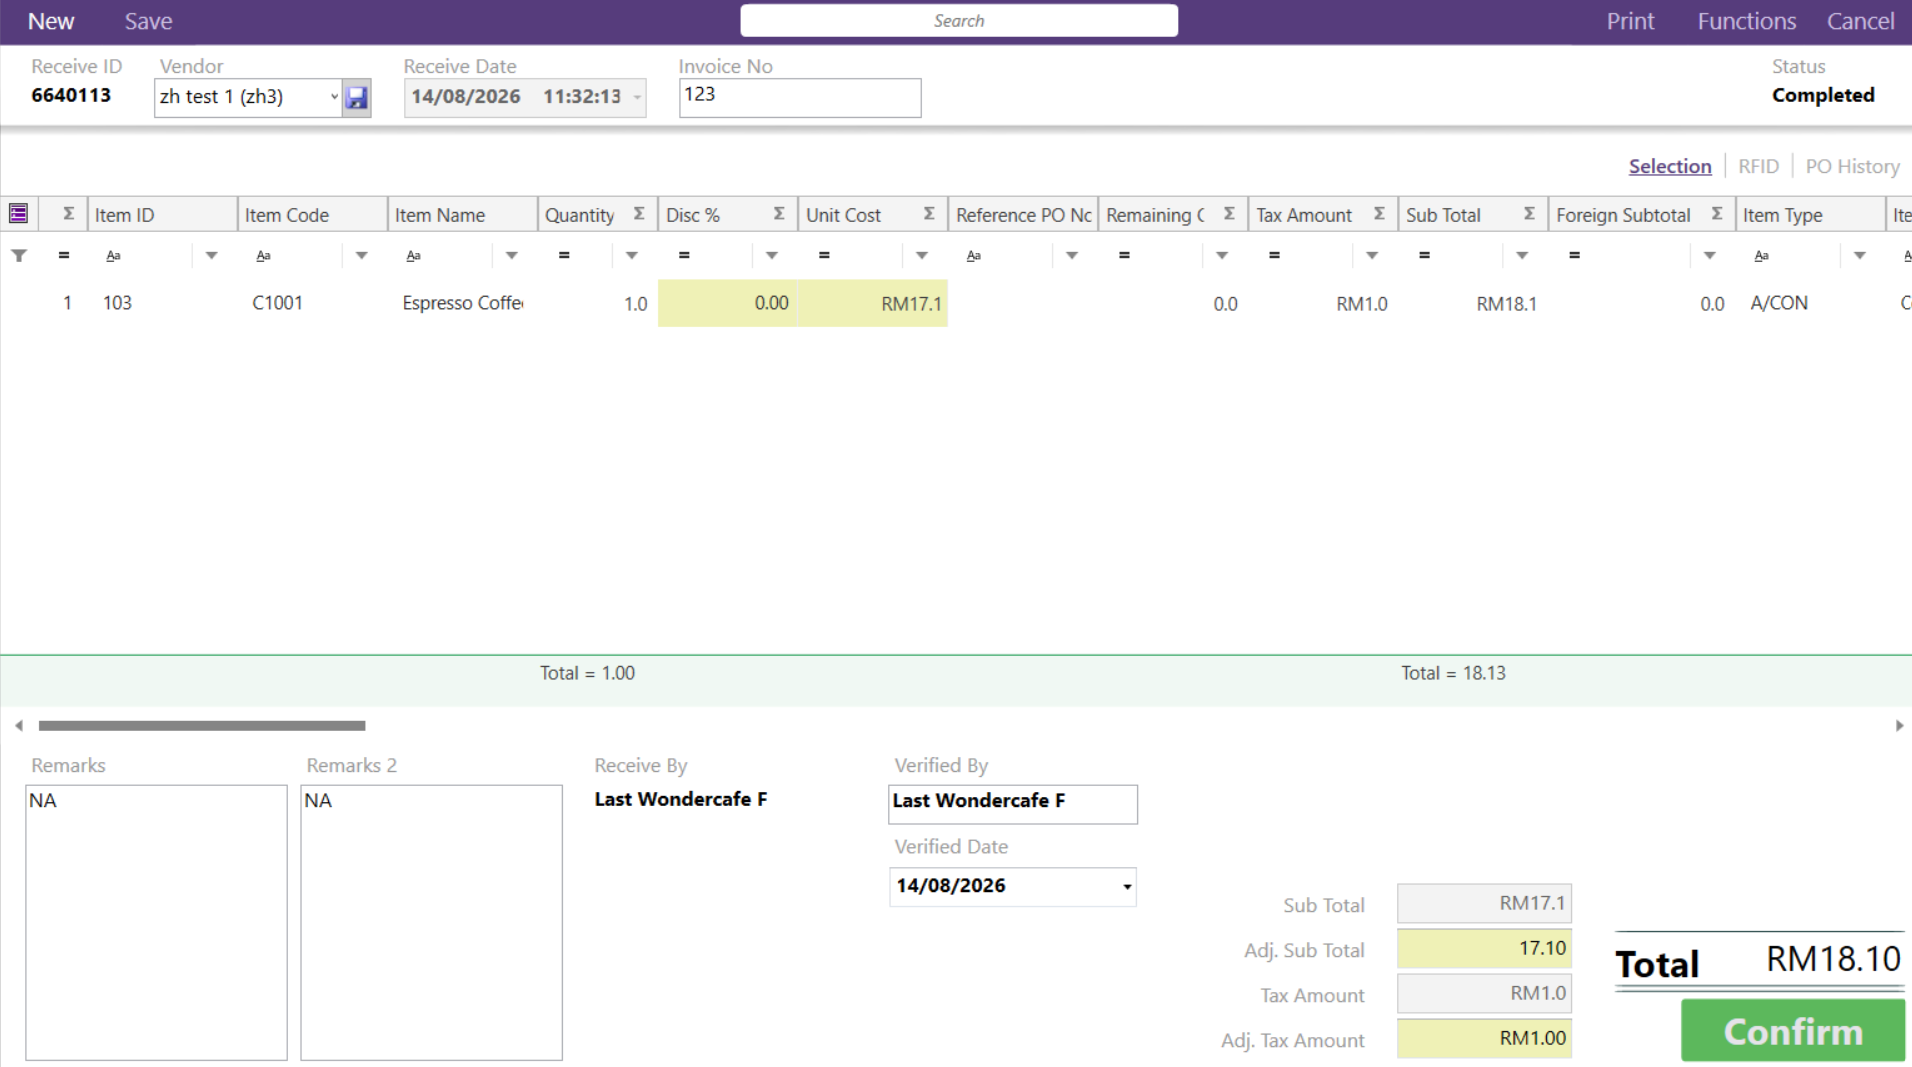This screenshot has height=1067, width=1912.
Task: Click the Disc % cell showing 0.00
Action: 728,303
